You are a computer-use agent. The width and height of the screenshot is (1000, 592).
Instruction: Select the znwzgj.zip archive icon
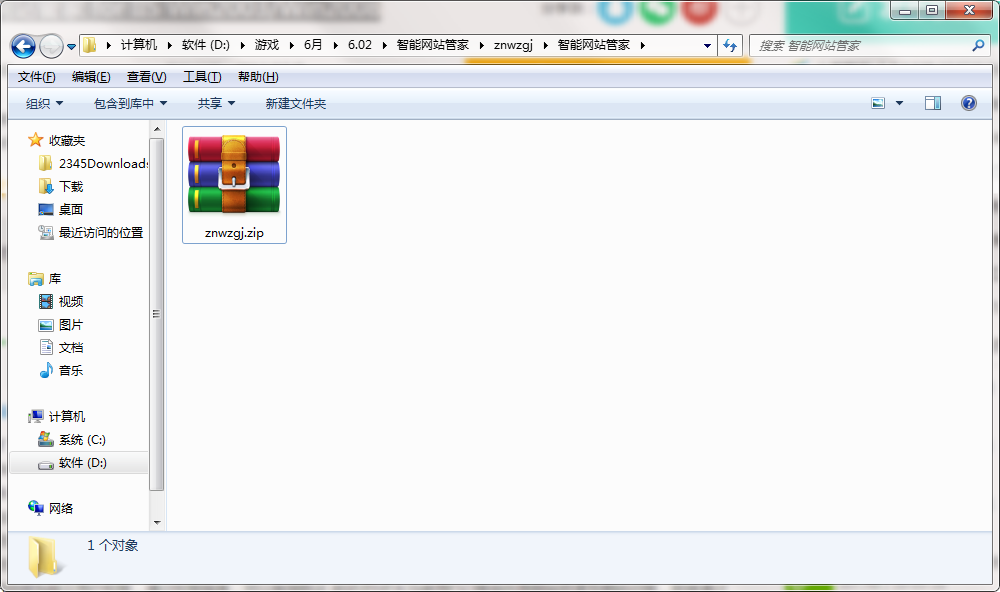(x=234, y=174)
